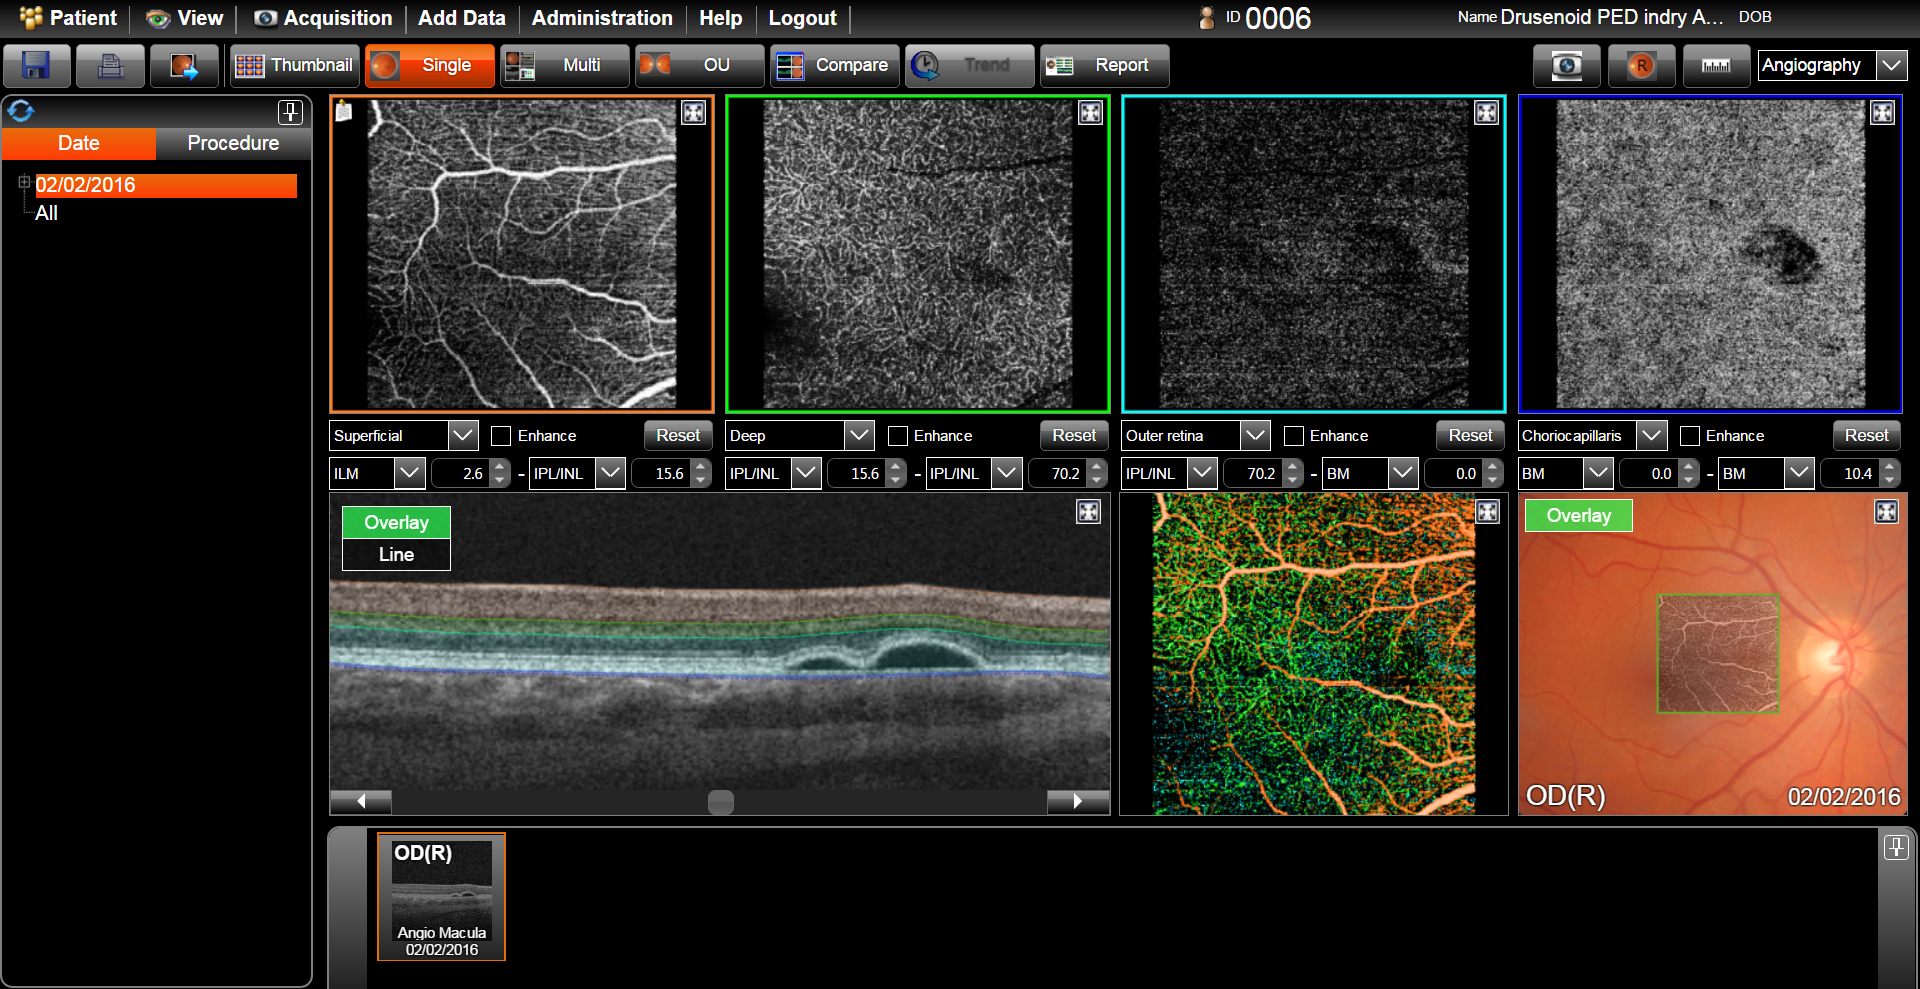Expand the 02/02/2016 date tree node
This screenshot has width=1920, height=989.
pyautogui.click(x=24, y=183)
